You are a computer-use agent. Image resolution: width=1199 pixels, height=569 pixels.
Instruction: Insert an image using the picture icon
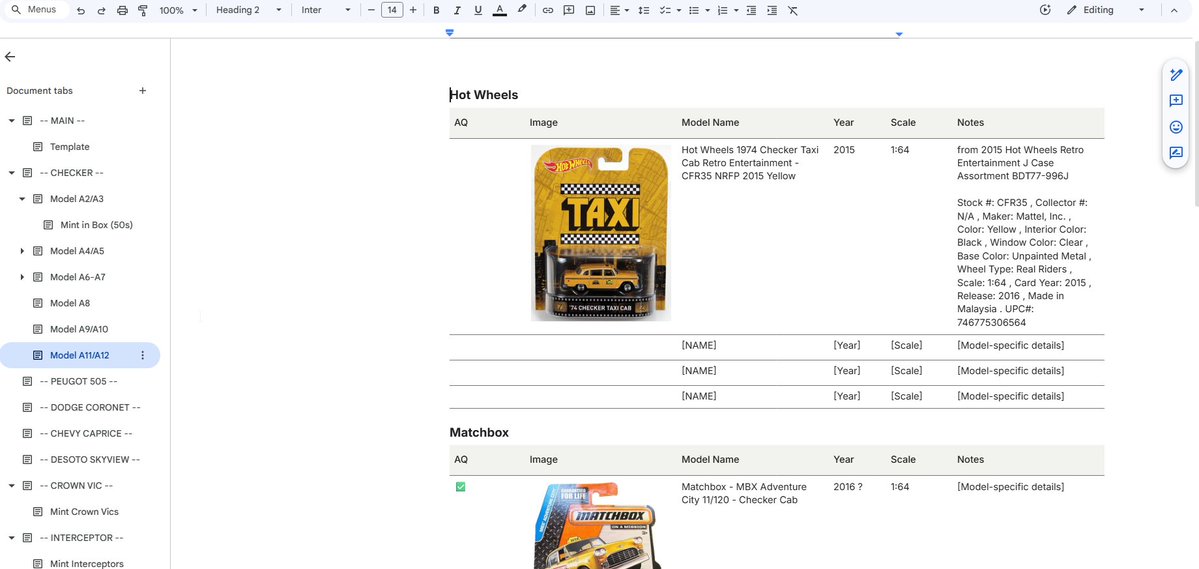pos(590,11)
